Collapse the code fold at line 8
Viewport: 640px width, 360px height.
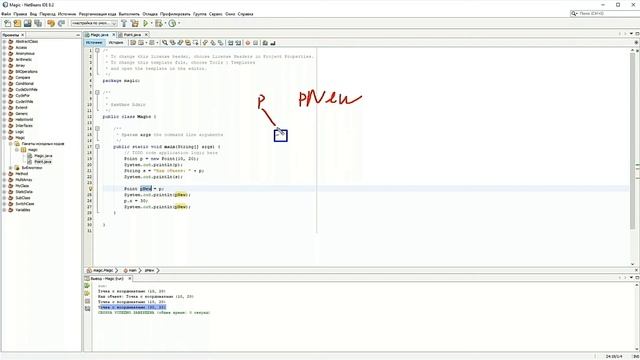pyautogui.click(x=97, y=93)
